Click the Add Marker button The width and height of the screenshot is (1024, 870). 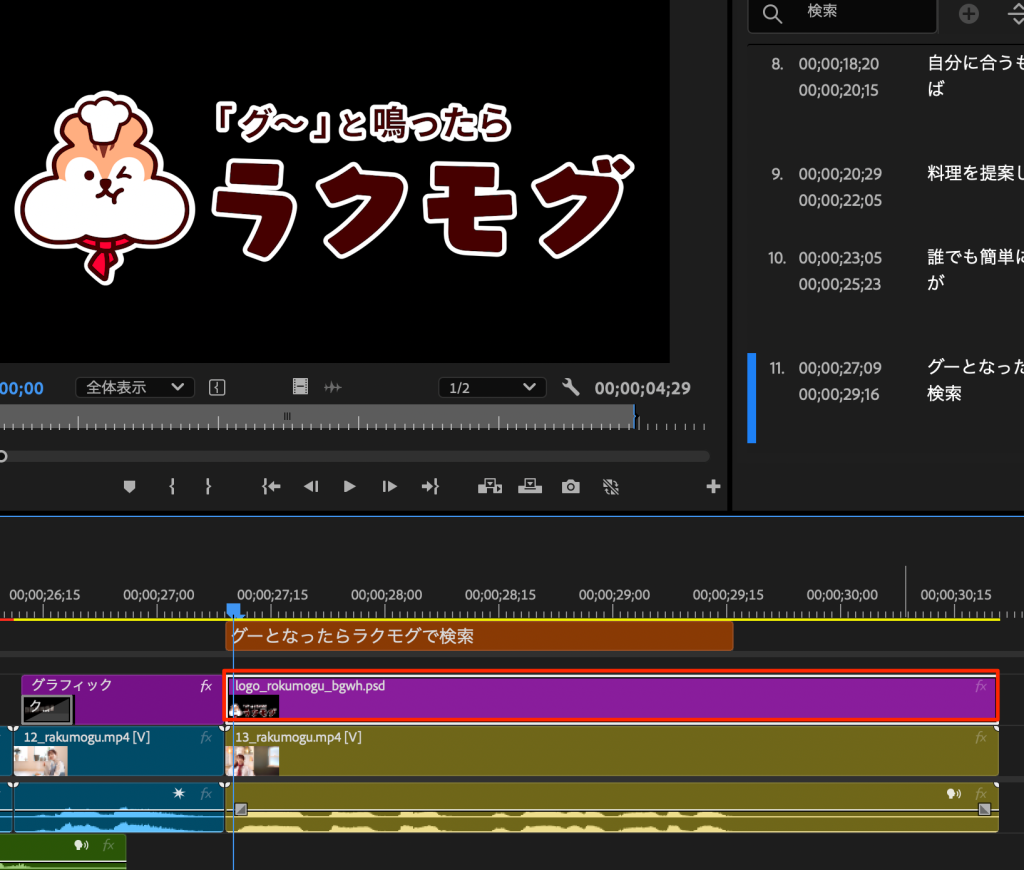tap(129, 487)
